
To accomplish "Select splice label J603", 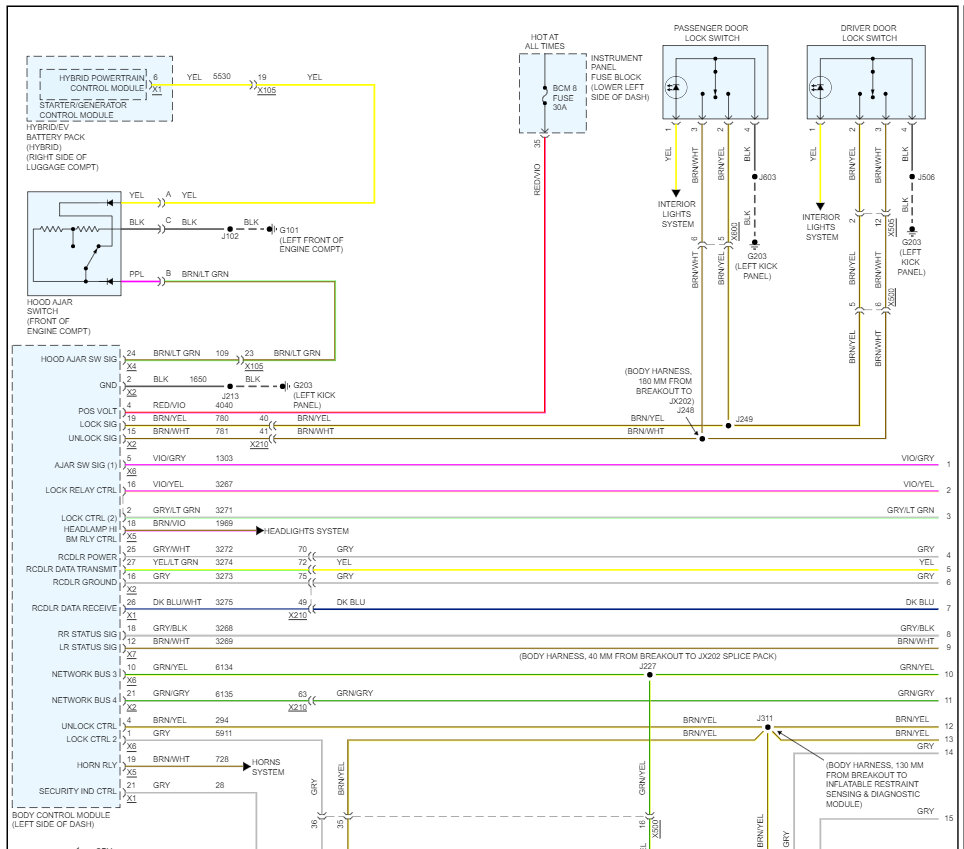I will (x=767, y=177).
